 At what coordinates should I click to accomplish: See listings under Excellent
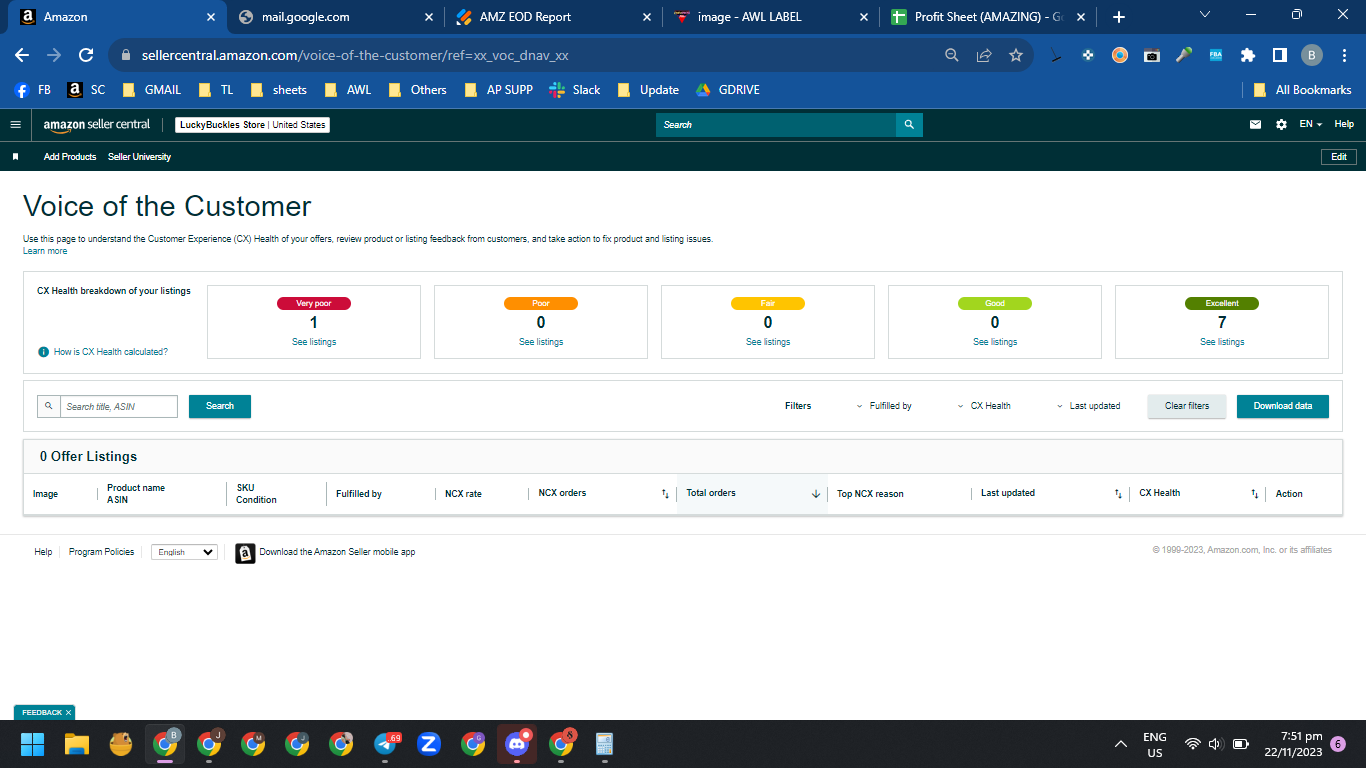tap(1222, 342)
